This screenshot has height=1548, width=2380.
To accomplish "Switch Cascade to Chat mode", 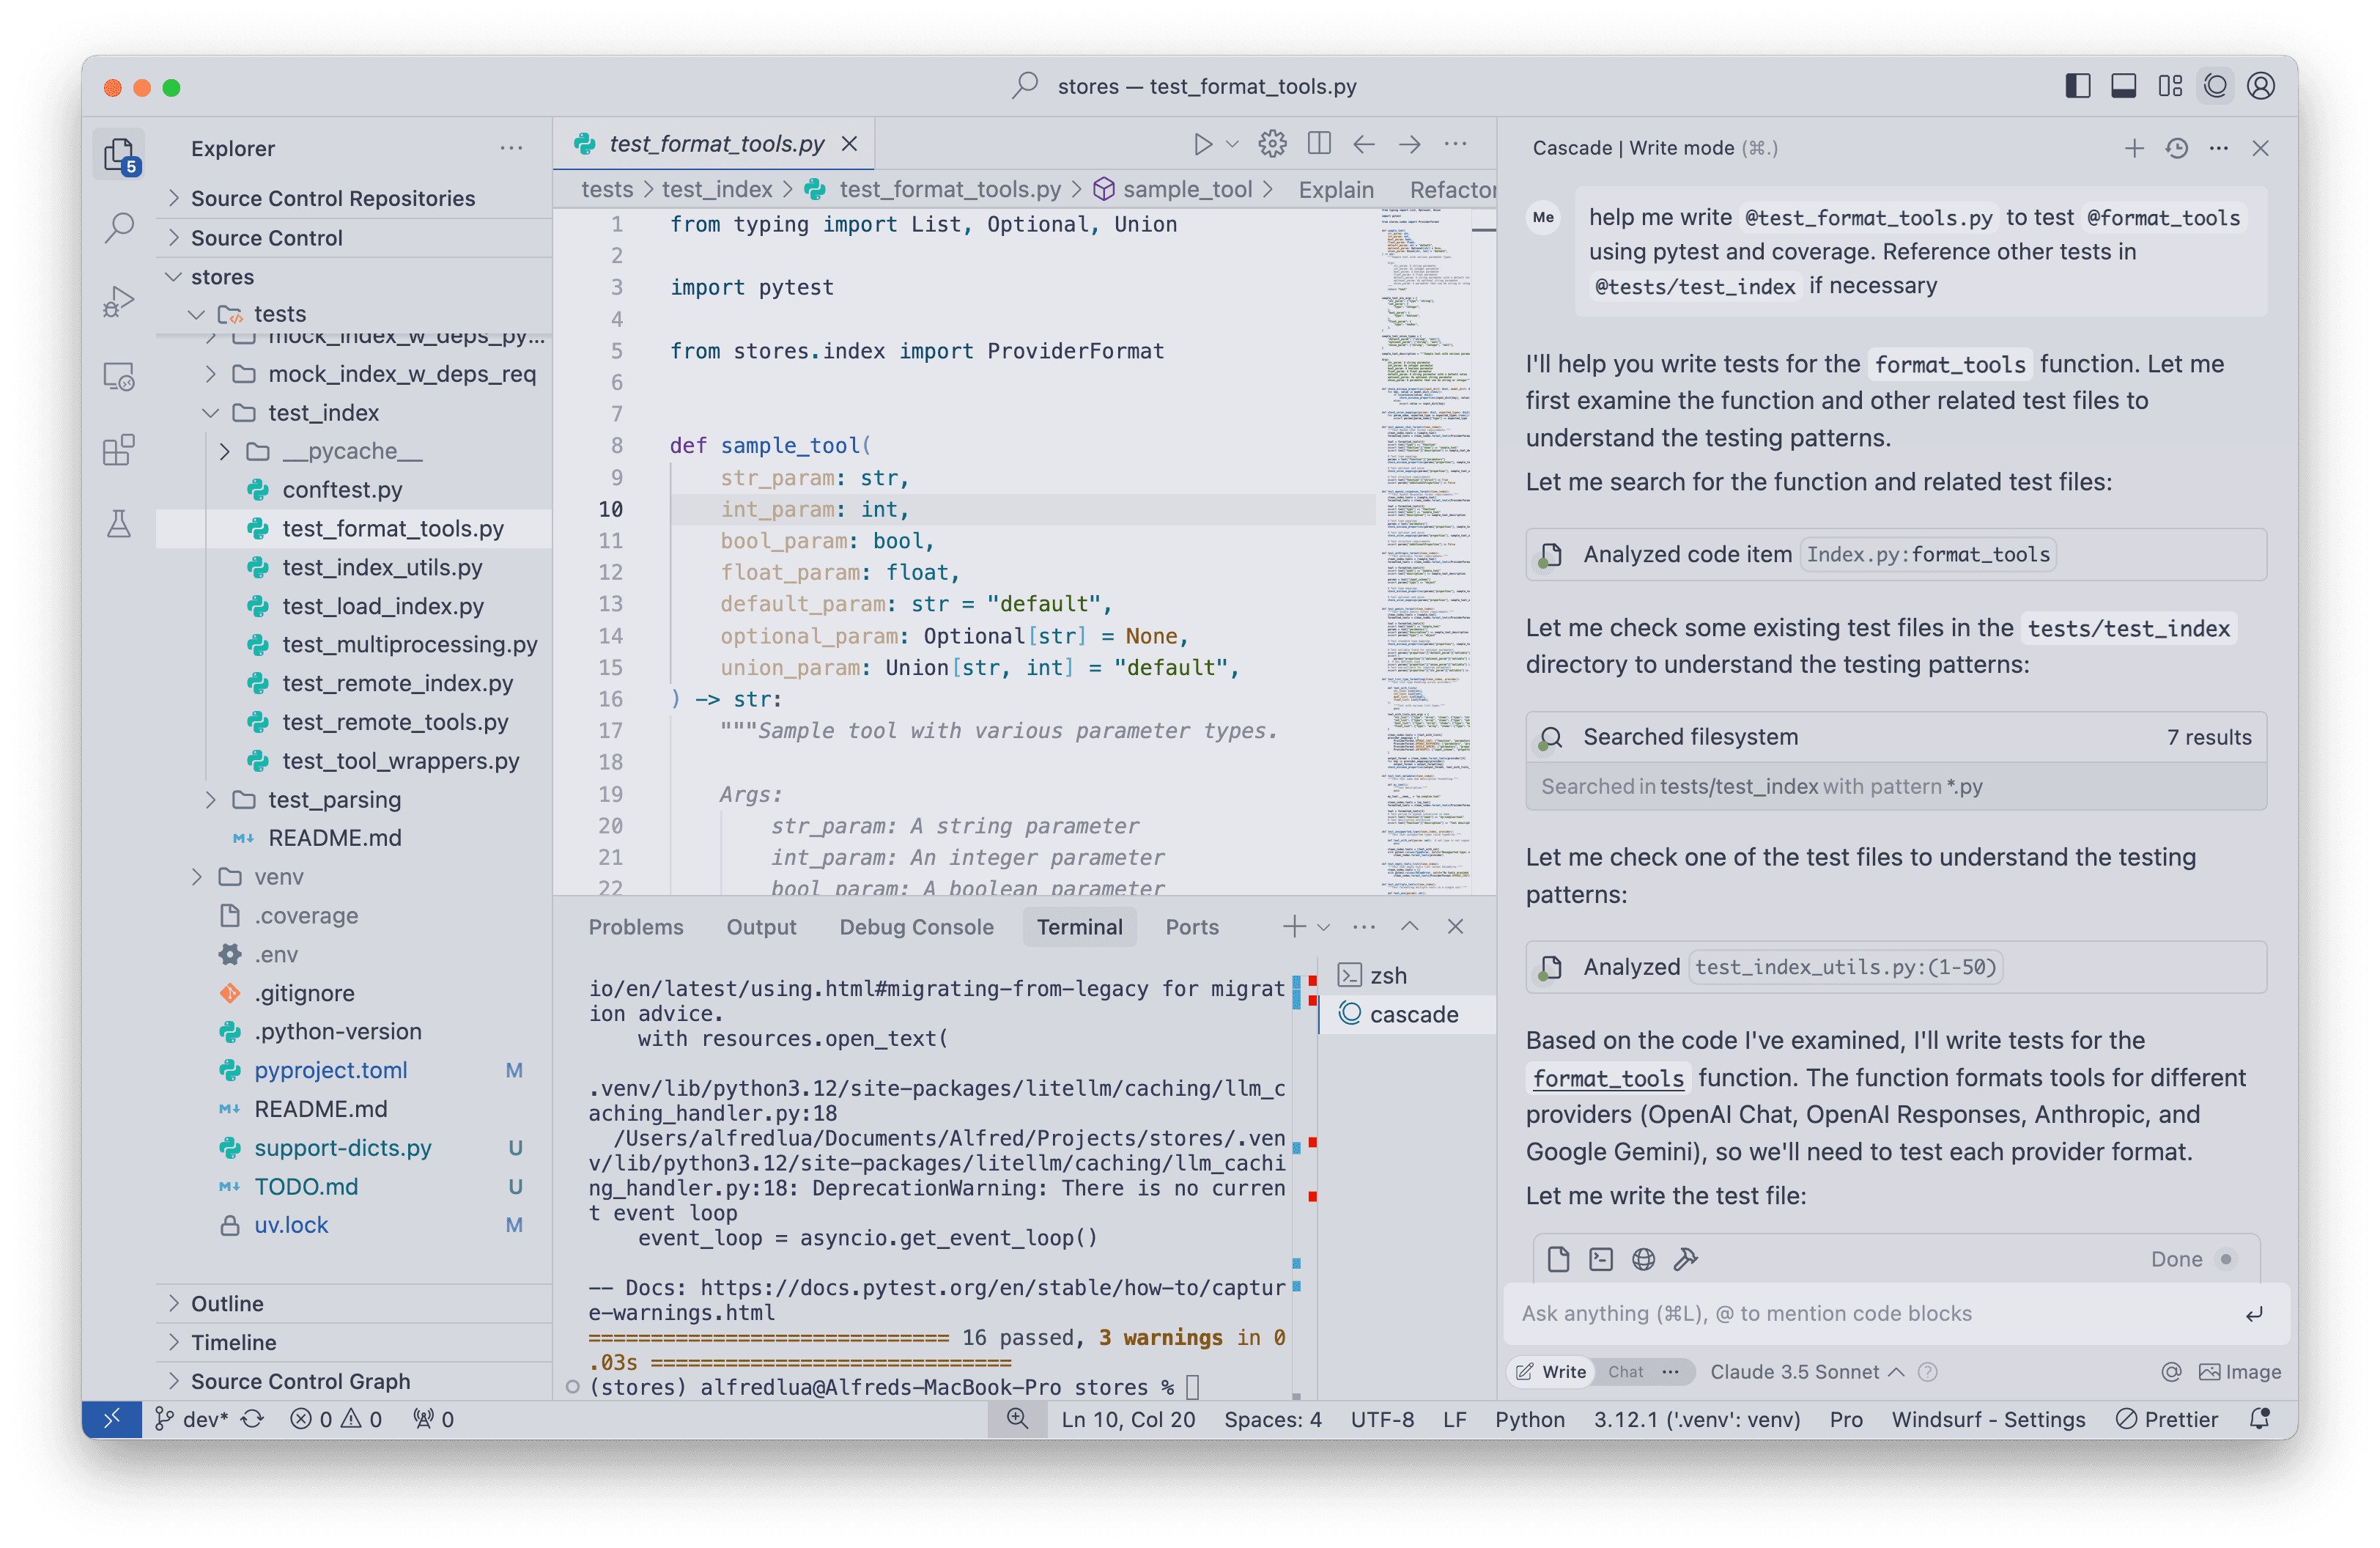I will click(x=1626, y=1372).
